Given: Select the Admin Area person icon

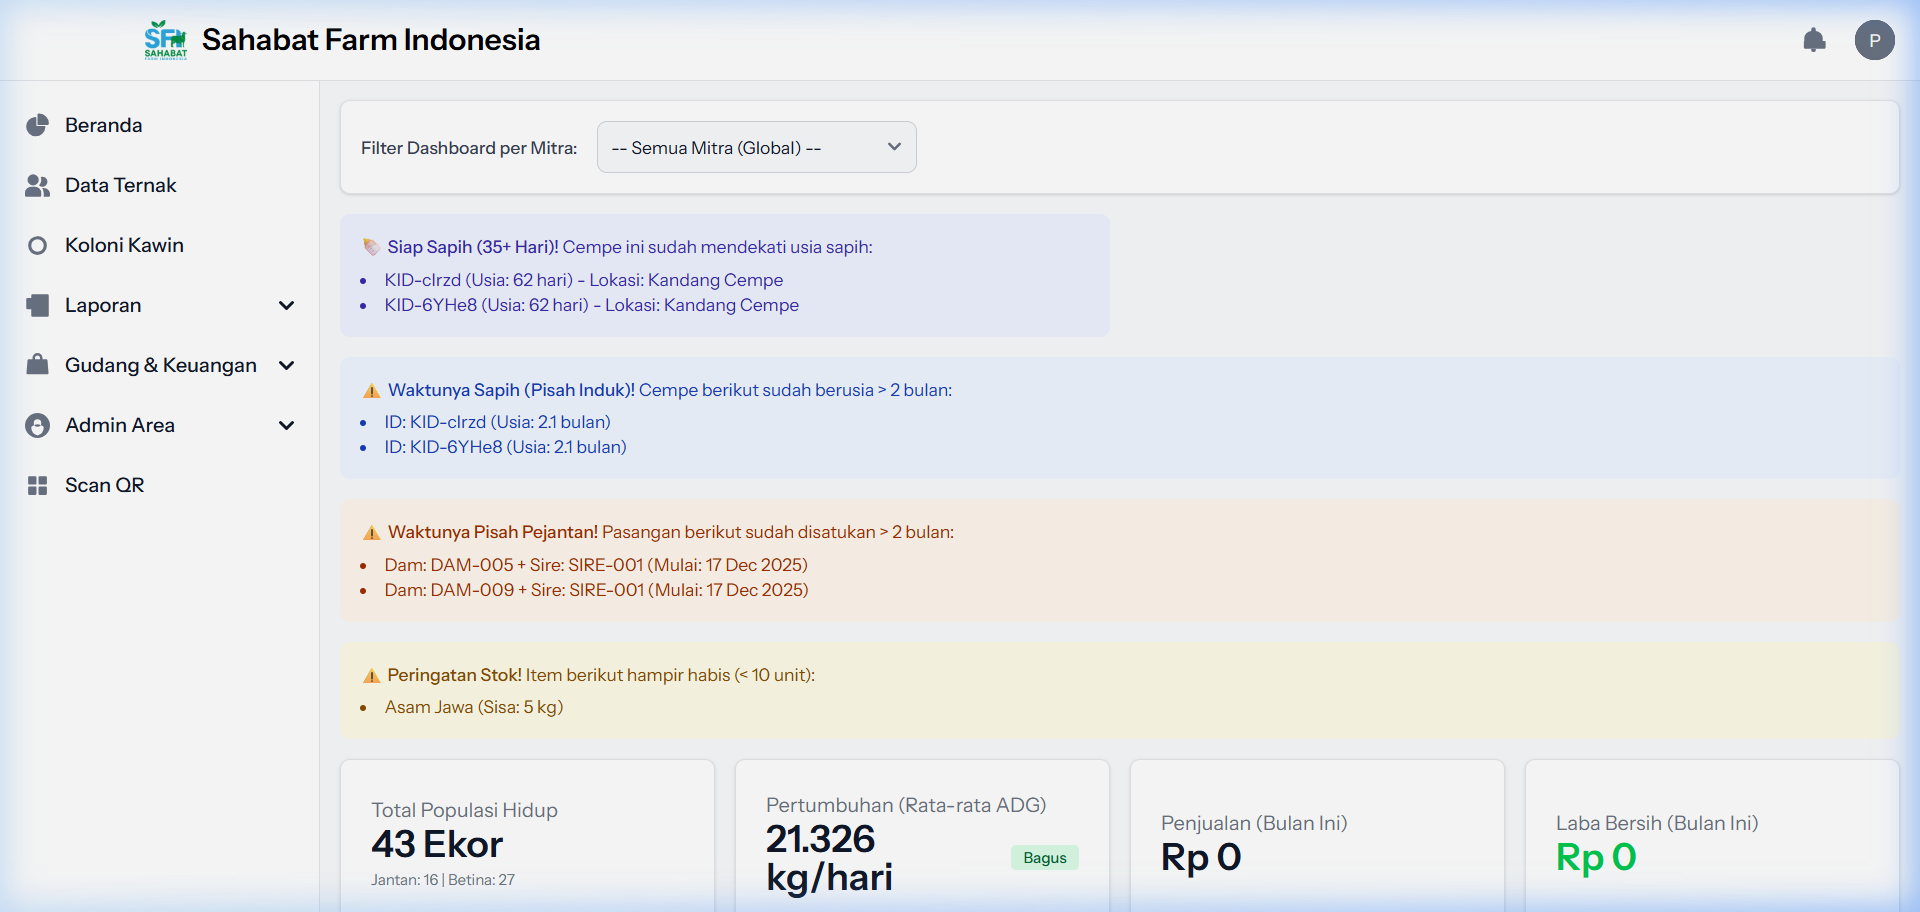Looking at the screenshot, I should coord(38,425).
